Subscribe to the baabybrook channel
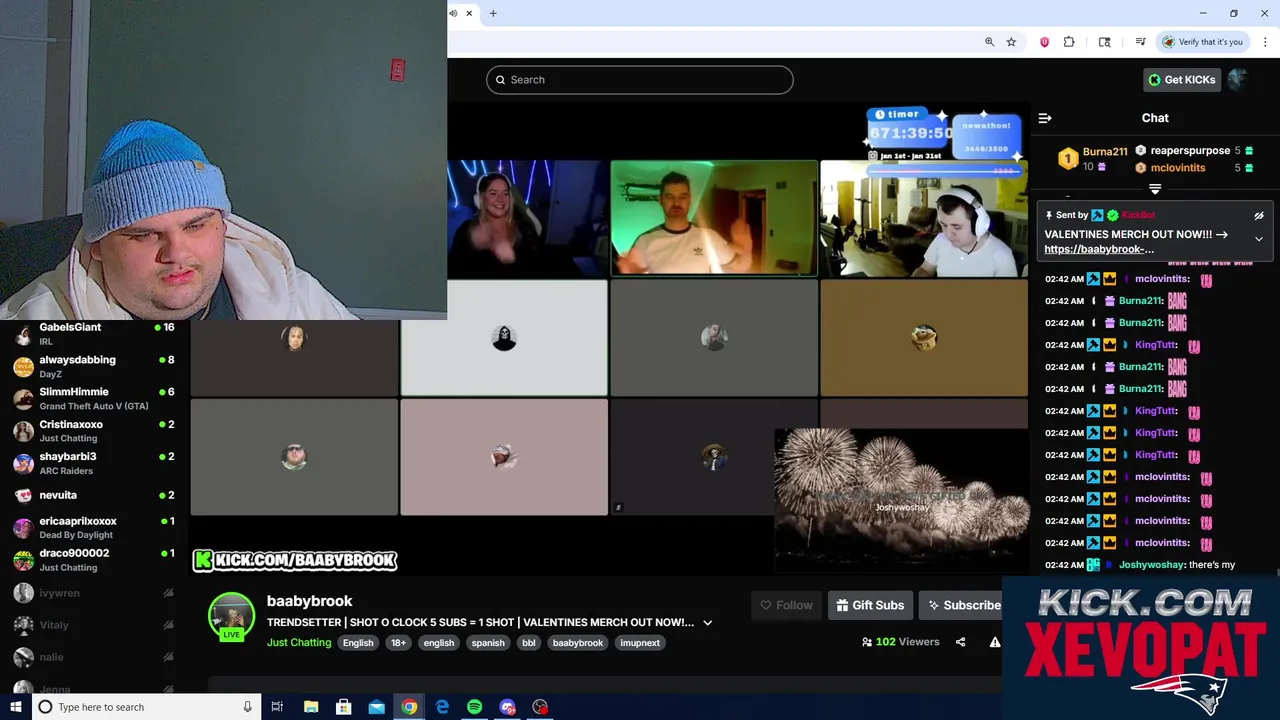Viewport: 1280px width, 720px height. (x=962, y=605)
